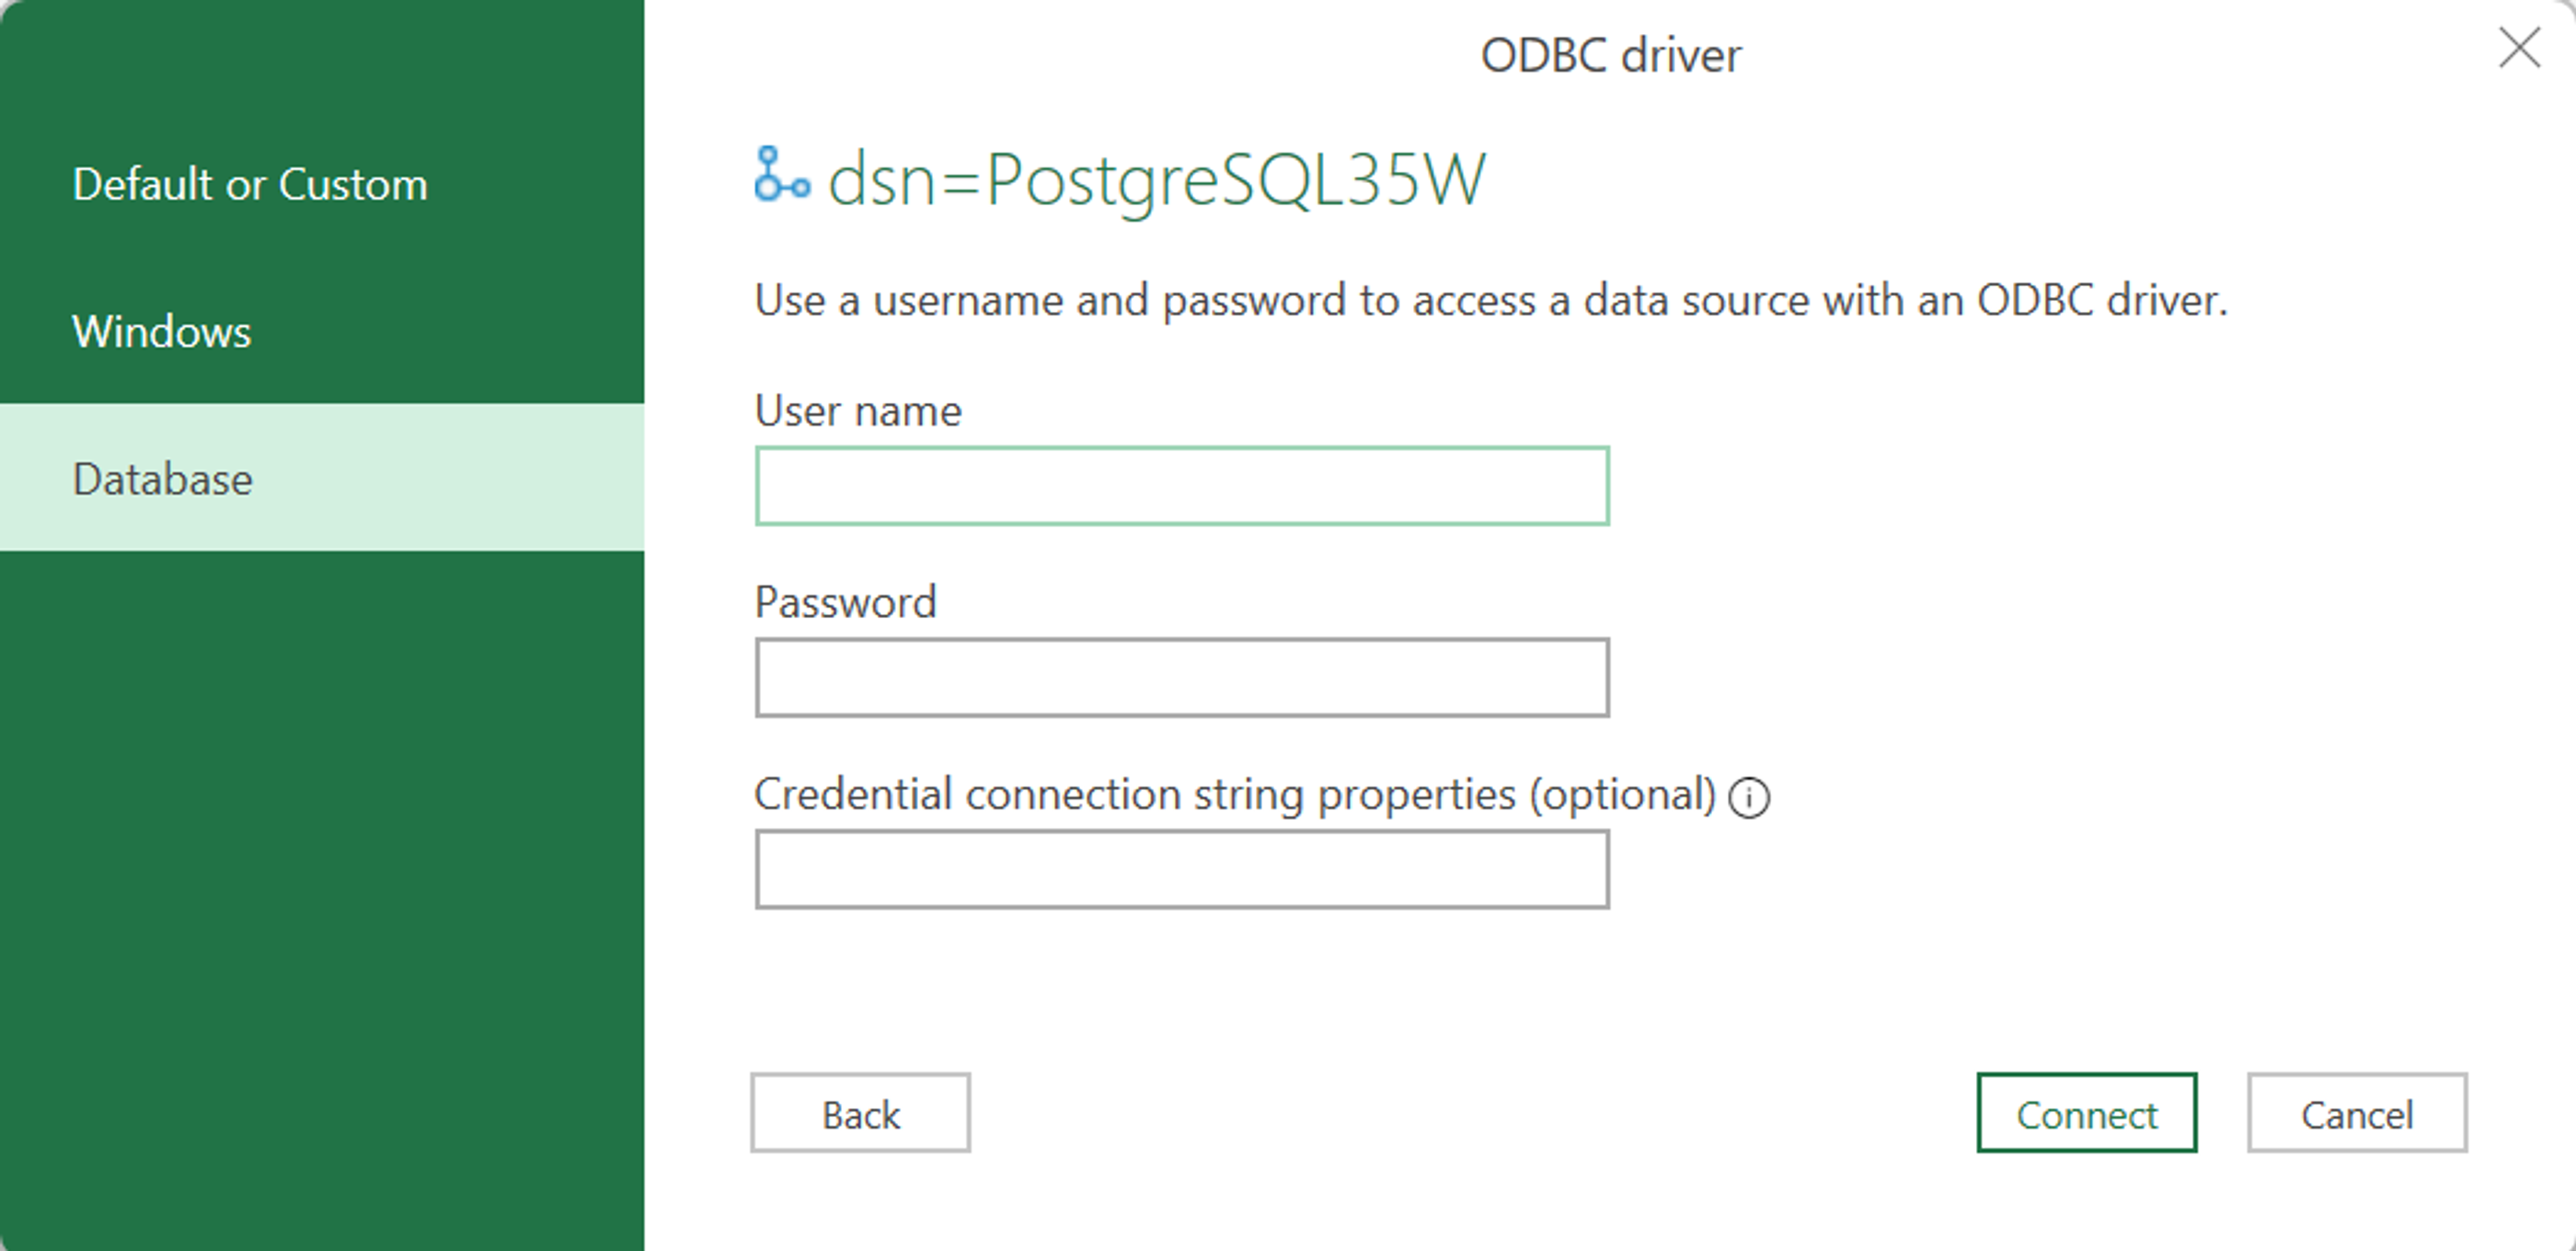Click inside the Password field
Viewport: 2576px width, 1251px height.
click(1182, 678)
